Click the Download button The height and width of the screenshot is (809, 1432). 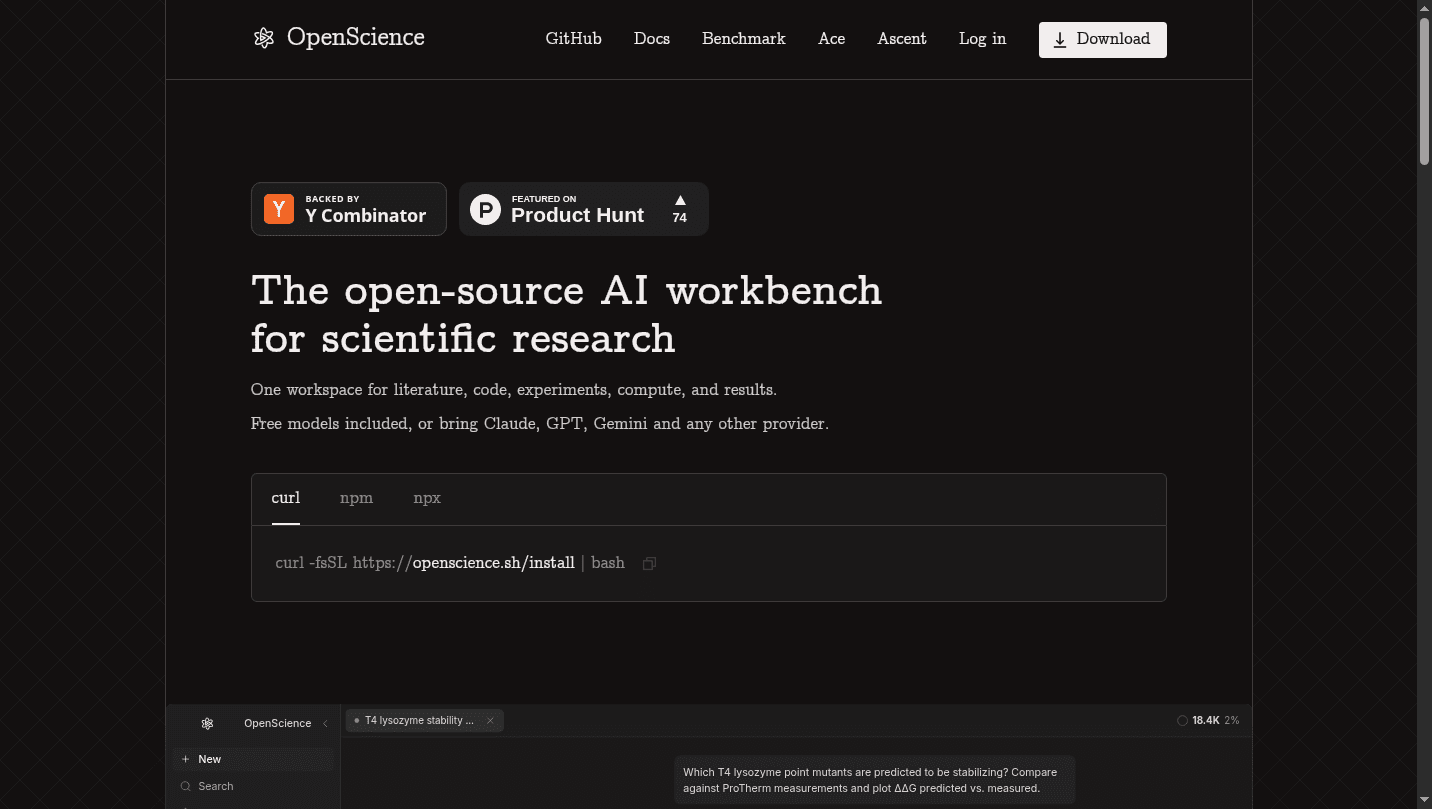point(1102,39)
